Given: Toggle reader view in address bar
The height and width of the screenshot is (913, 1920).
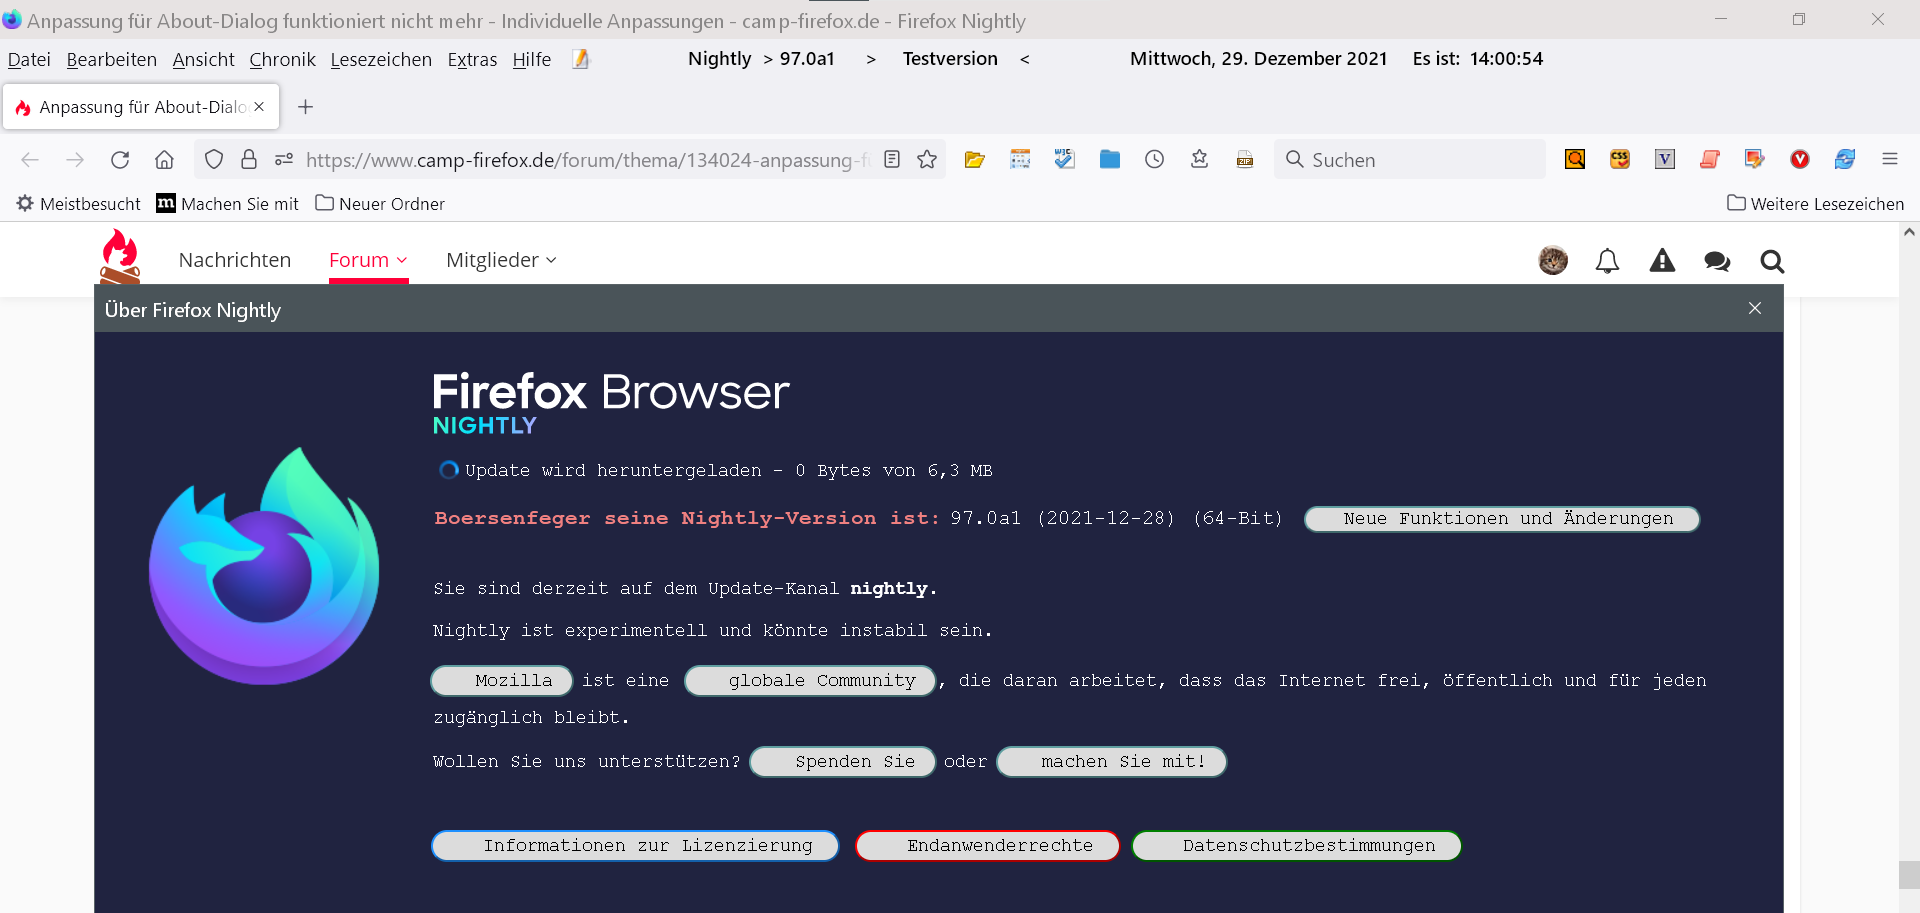Looking at the screenshot, I should click(x=892, y=160).
